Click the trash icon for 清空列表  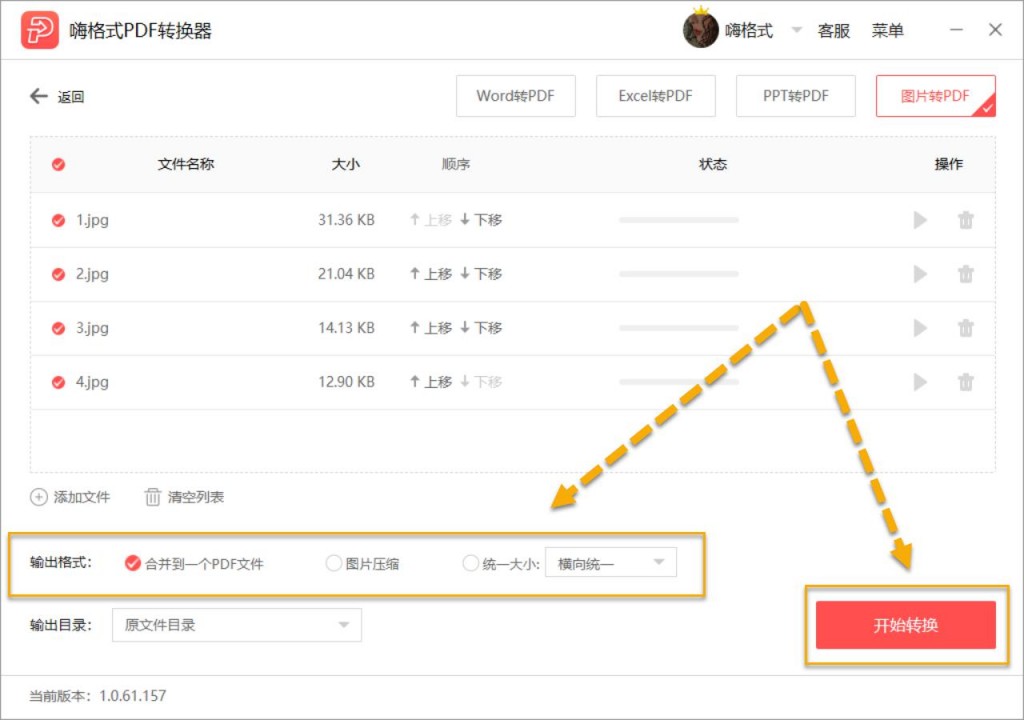pyautogui.click(x=152, y=497)
